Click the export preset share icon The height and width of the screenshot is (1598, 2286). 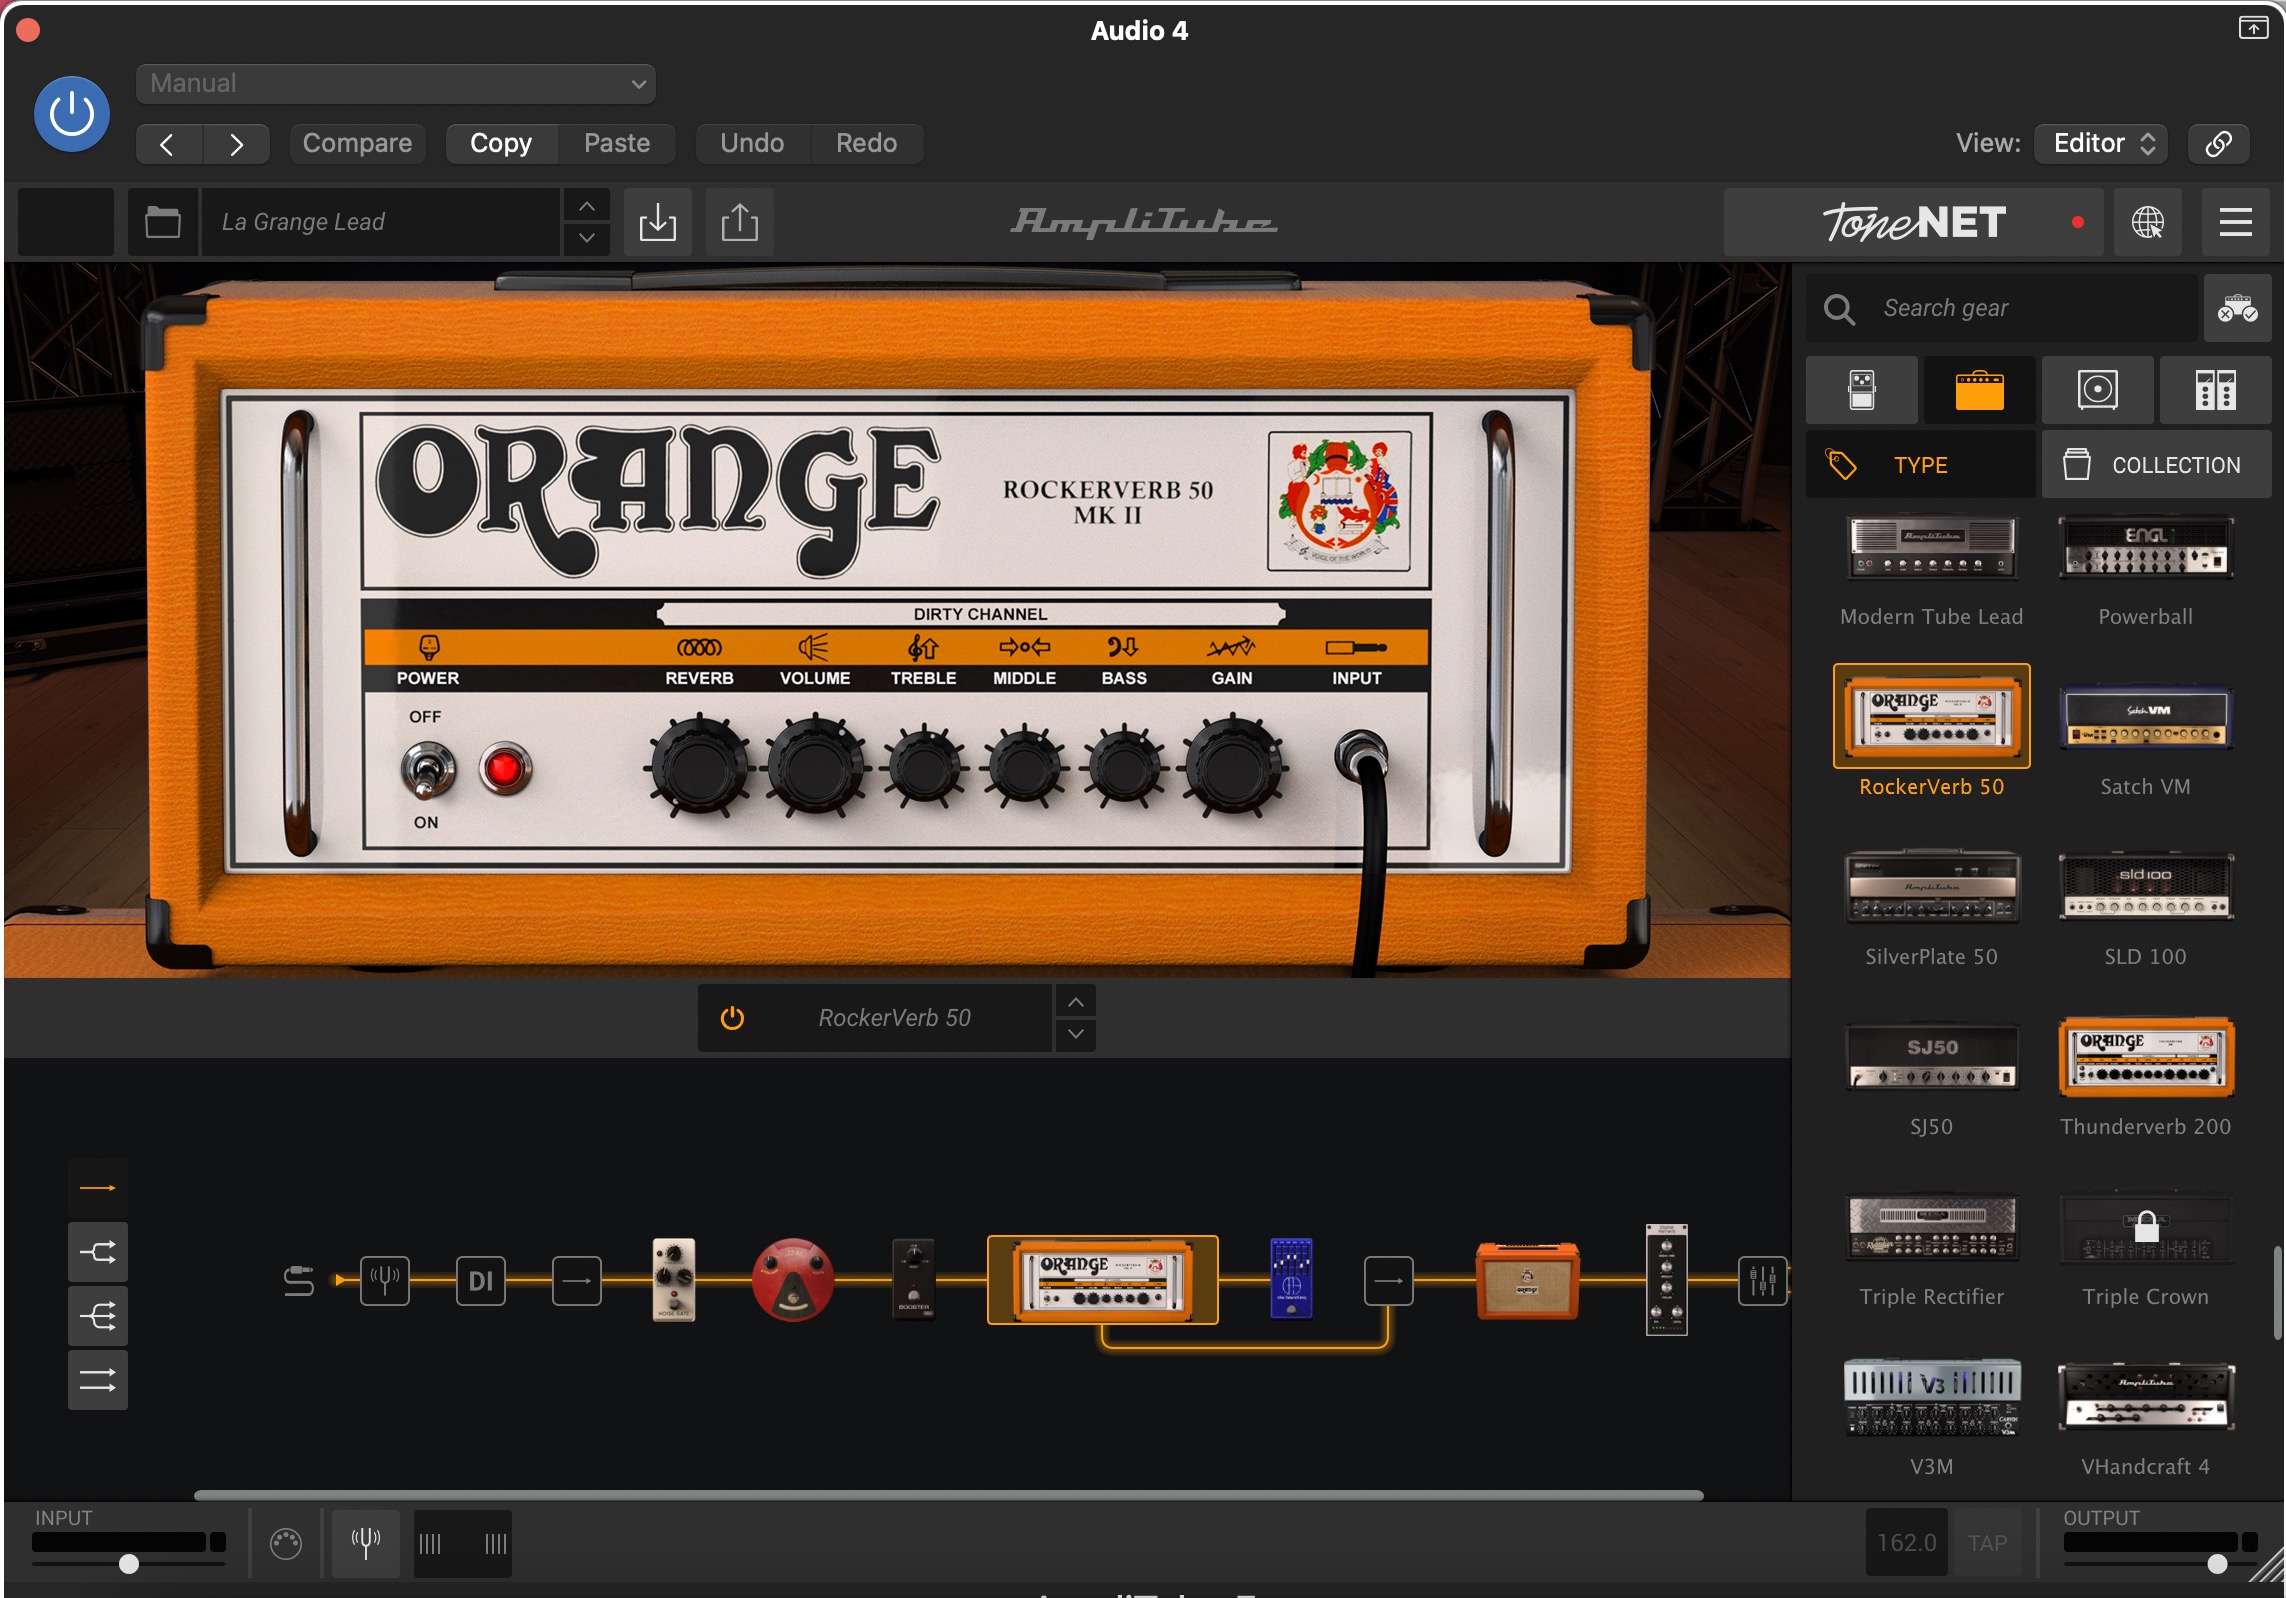739,221
